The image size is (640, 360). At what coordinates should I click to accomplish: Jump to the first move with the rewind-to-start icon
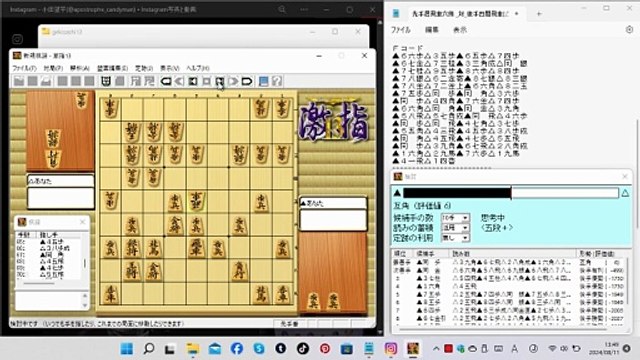coord(166,81)
